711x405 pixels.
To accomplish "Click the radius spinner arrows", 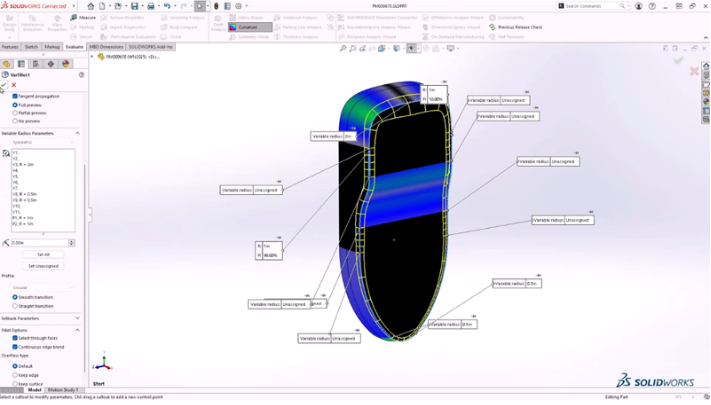I will click(x=72, y=243).
